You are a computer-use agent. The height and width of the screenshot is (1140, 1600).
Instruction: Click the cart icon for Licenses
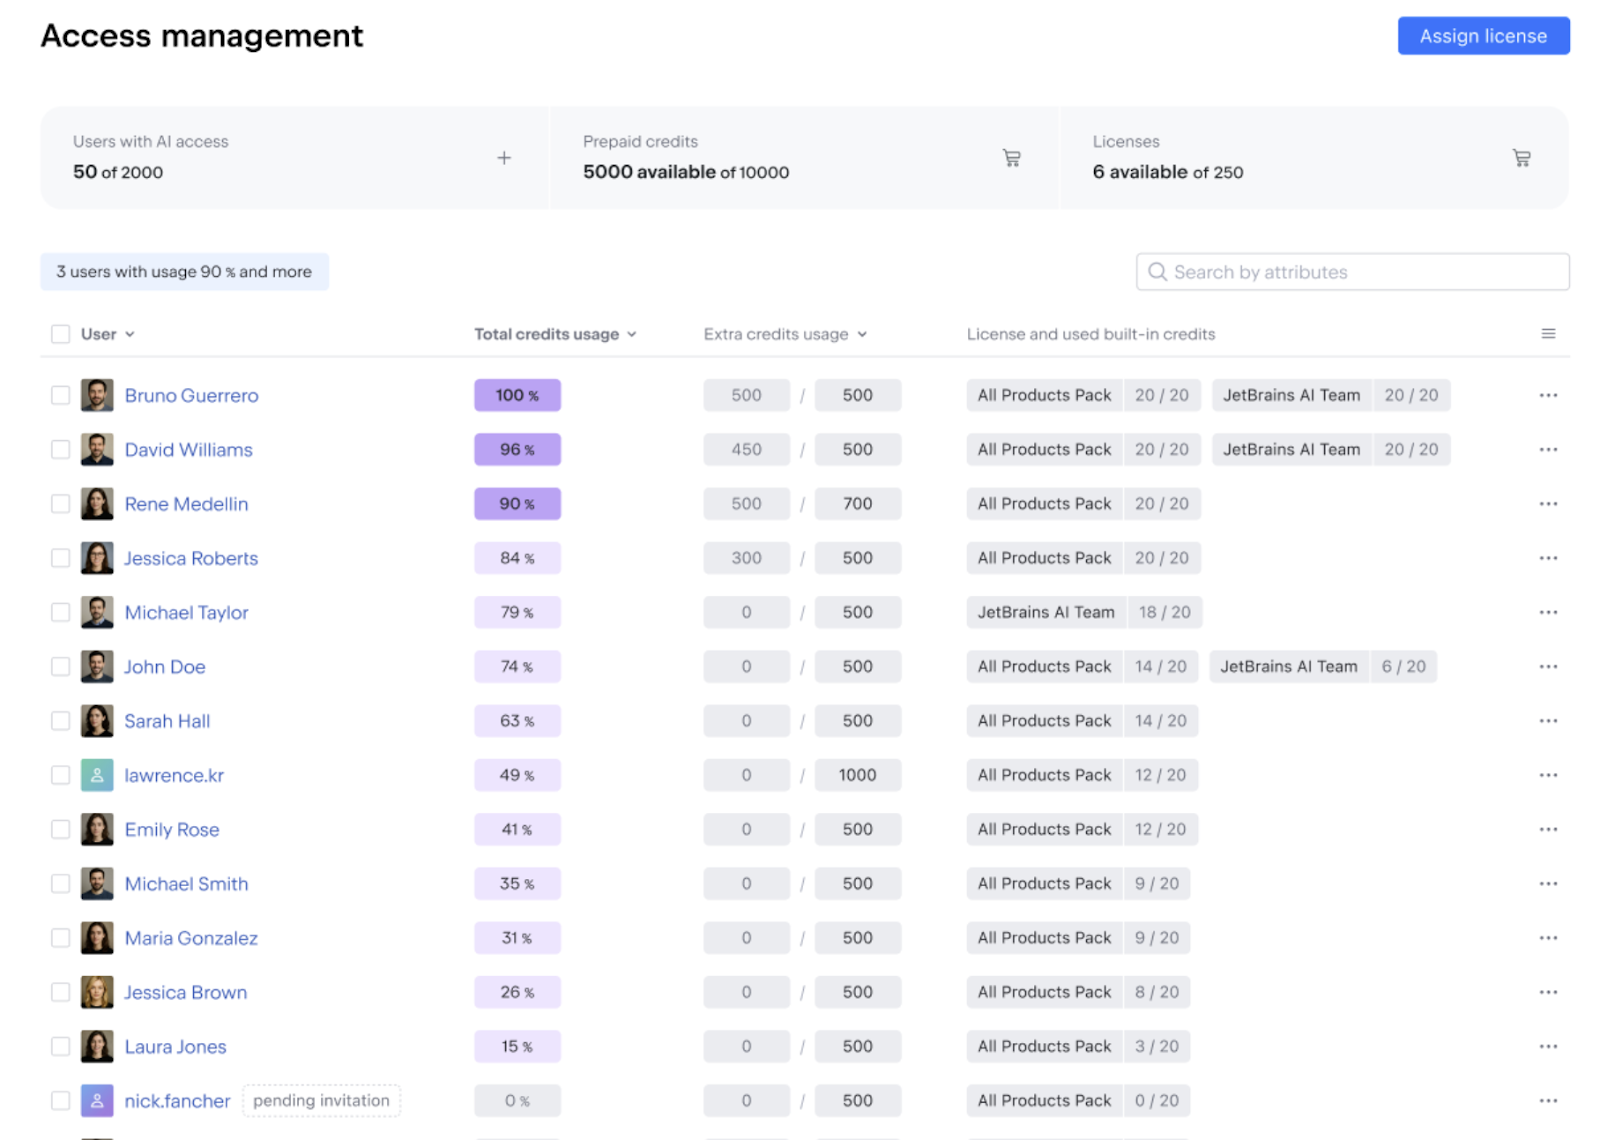tap(1521, 158)
